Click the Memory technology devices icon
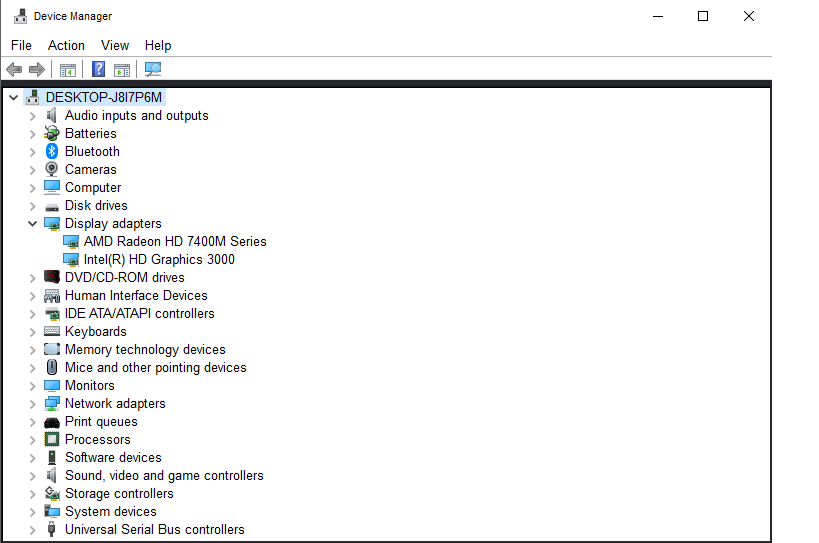Viewport: 819px width, 543px height. click(52, 349)
